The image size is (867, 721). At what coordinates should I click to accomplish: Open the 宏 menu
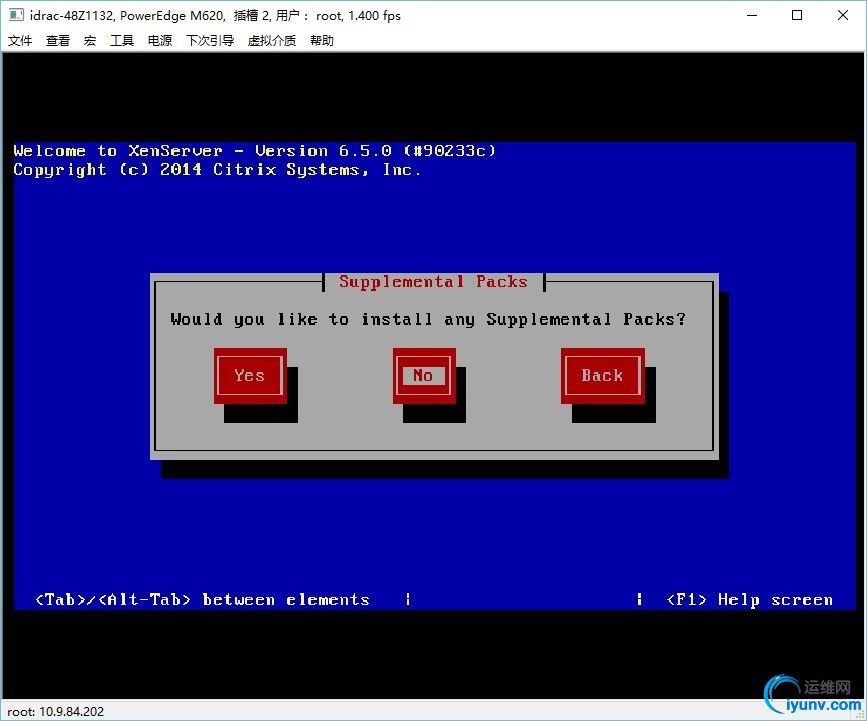pos(90,40)
